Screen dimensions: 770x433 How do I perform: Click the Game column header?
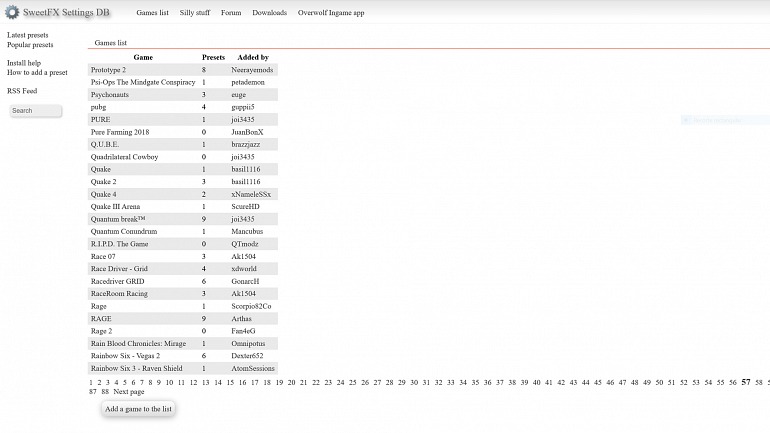click(143, 57)
